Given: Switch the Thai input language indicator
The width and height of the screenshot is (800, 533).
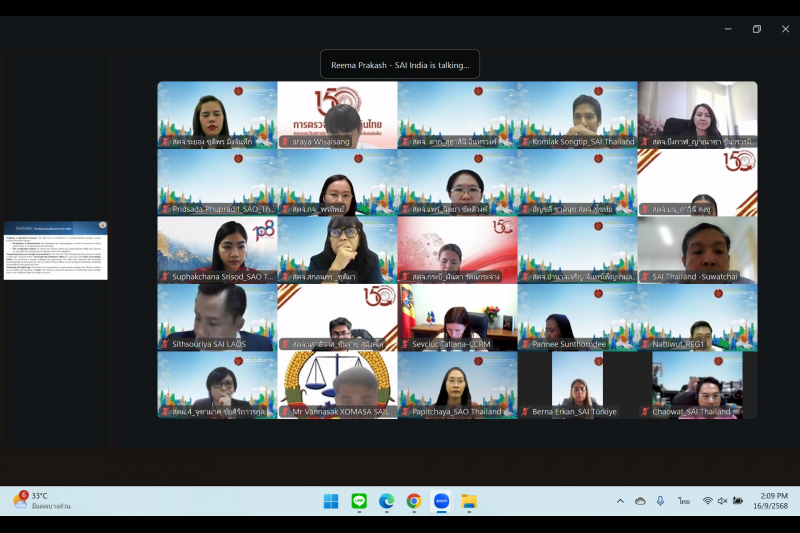Looking at the screenshot, I should (x=684, y=501).
